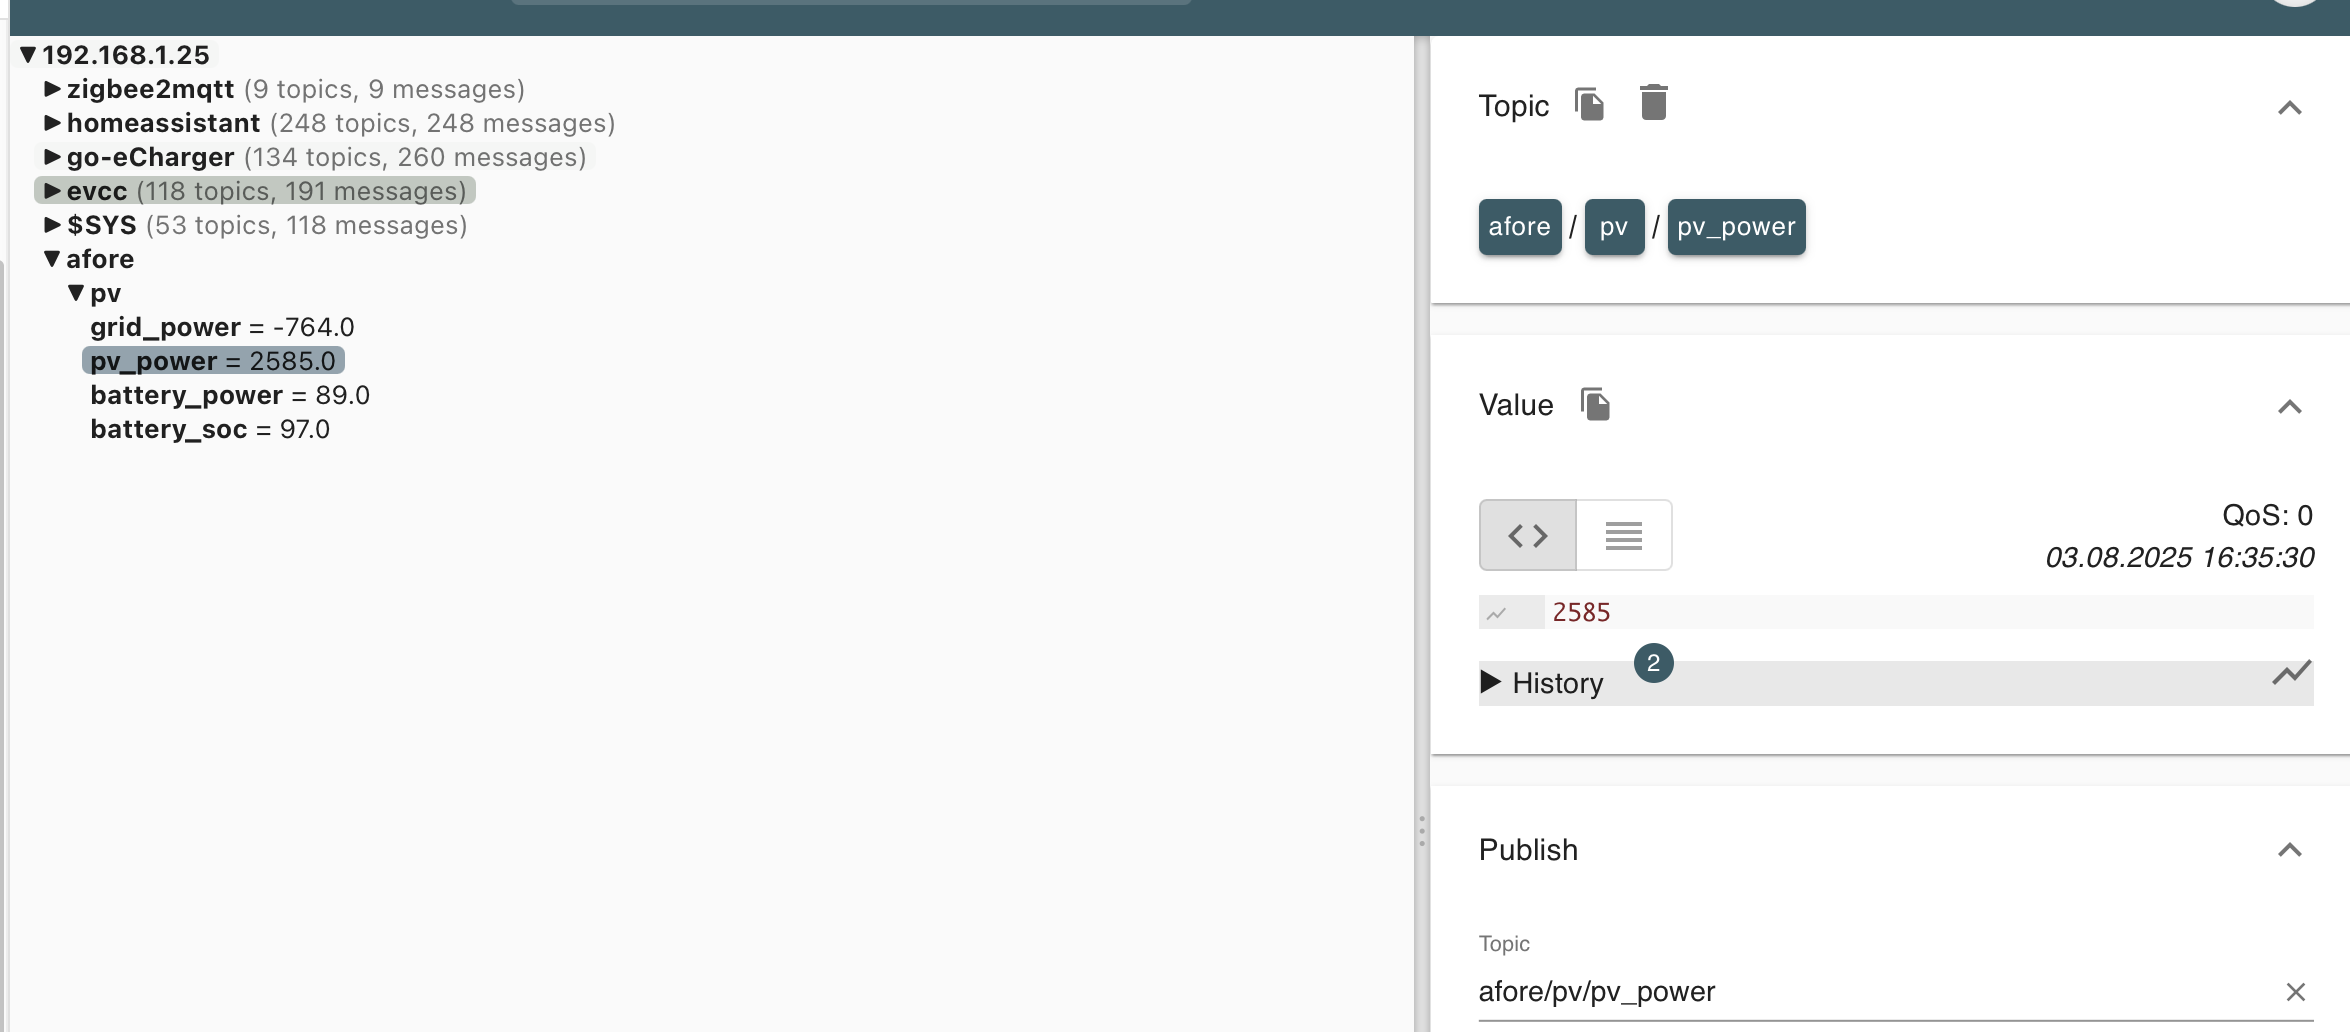
Task: Click the publish topic input field
Action: coord(1870,991)
